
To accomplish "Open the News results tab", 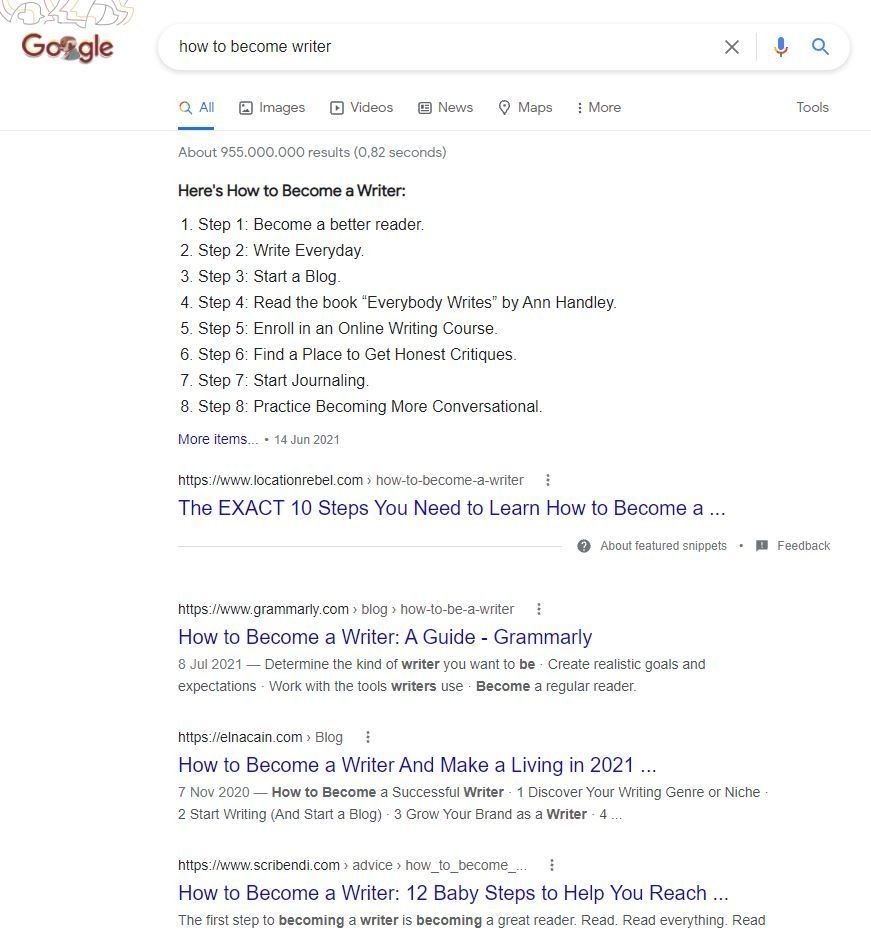I will pos(446,108).
